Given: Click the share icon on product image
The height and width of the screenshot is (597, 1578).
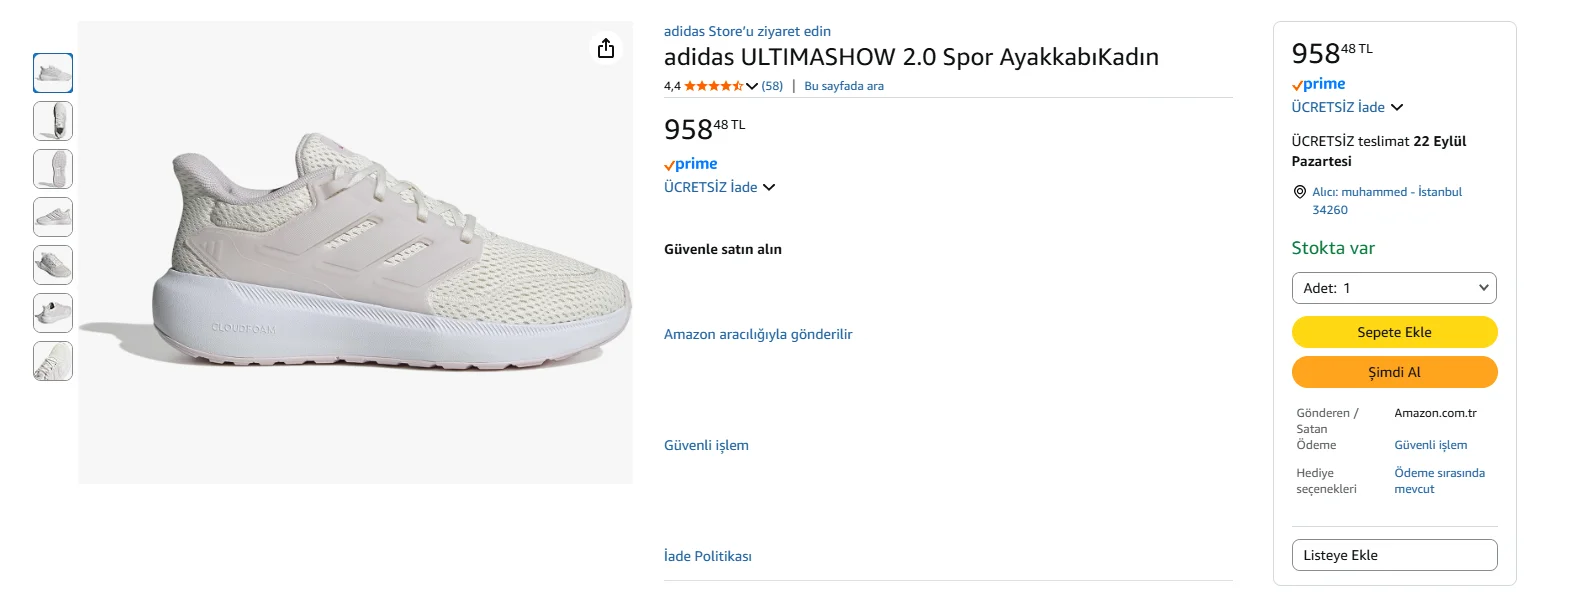Looking at the screenshot, I should click(x=606, y=48).
